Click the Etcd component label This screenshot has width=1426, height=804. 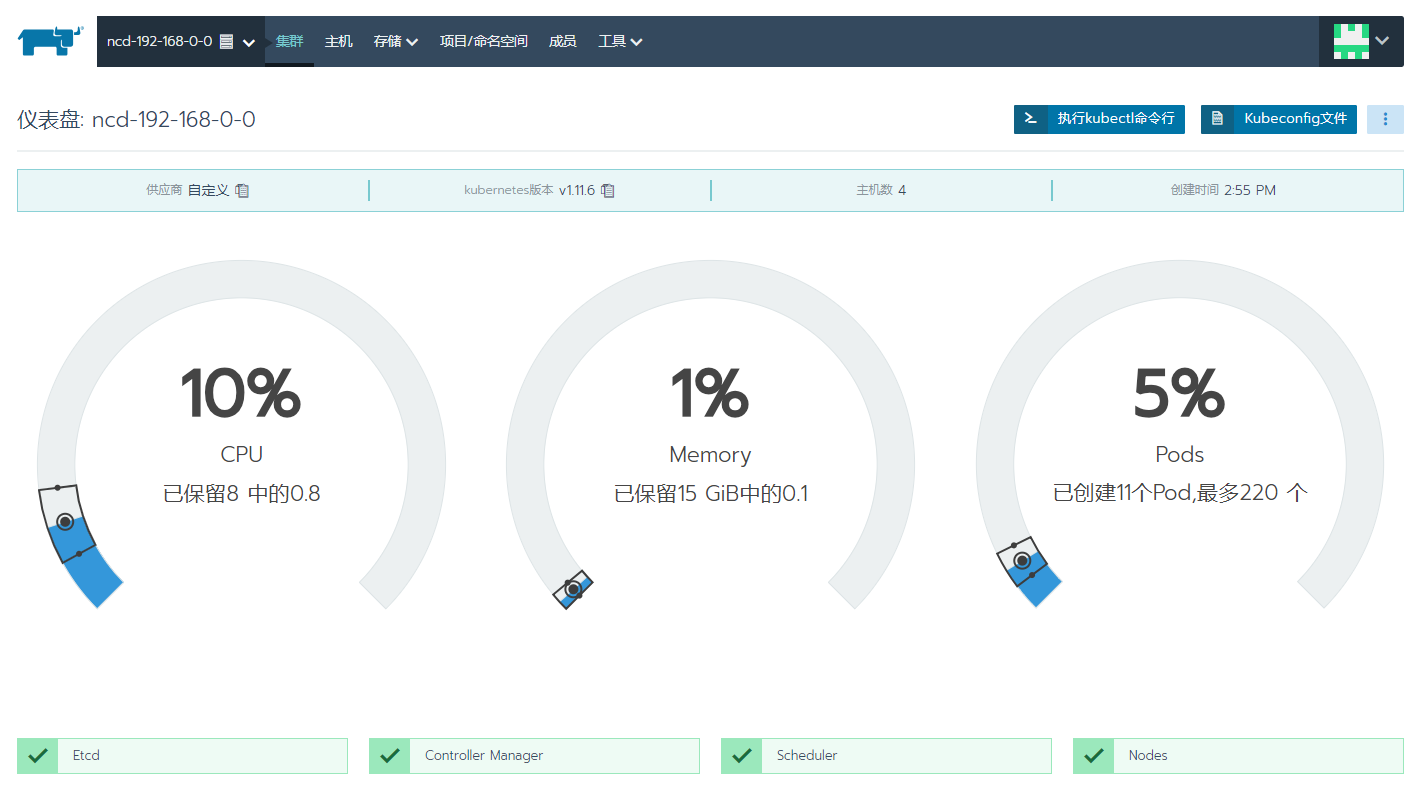pos(86,756)
